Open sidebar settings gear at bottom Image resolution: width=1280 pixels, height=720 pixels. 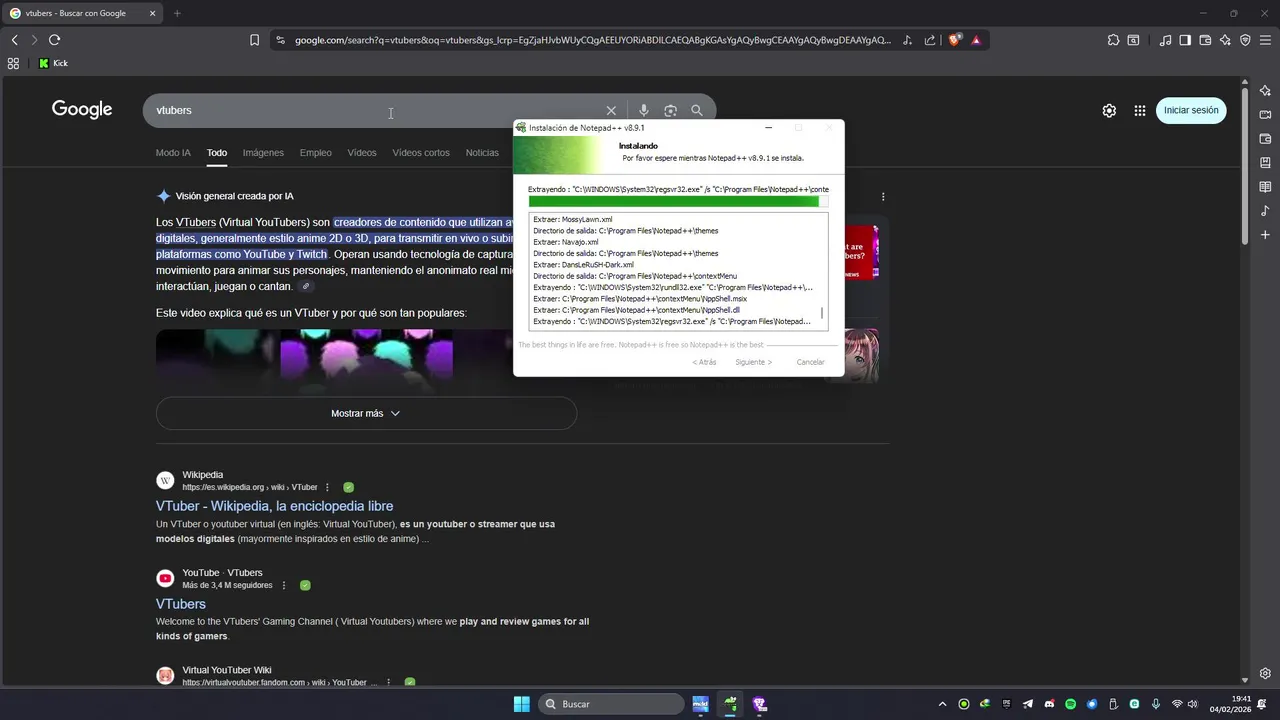tap(1265, 674)
